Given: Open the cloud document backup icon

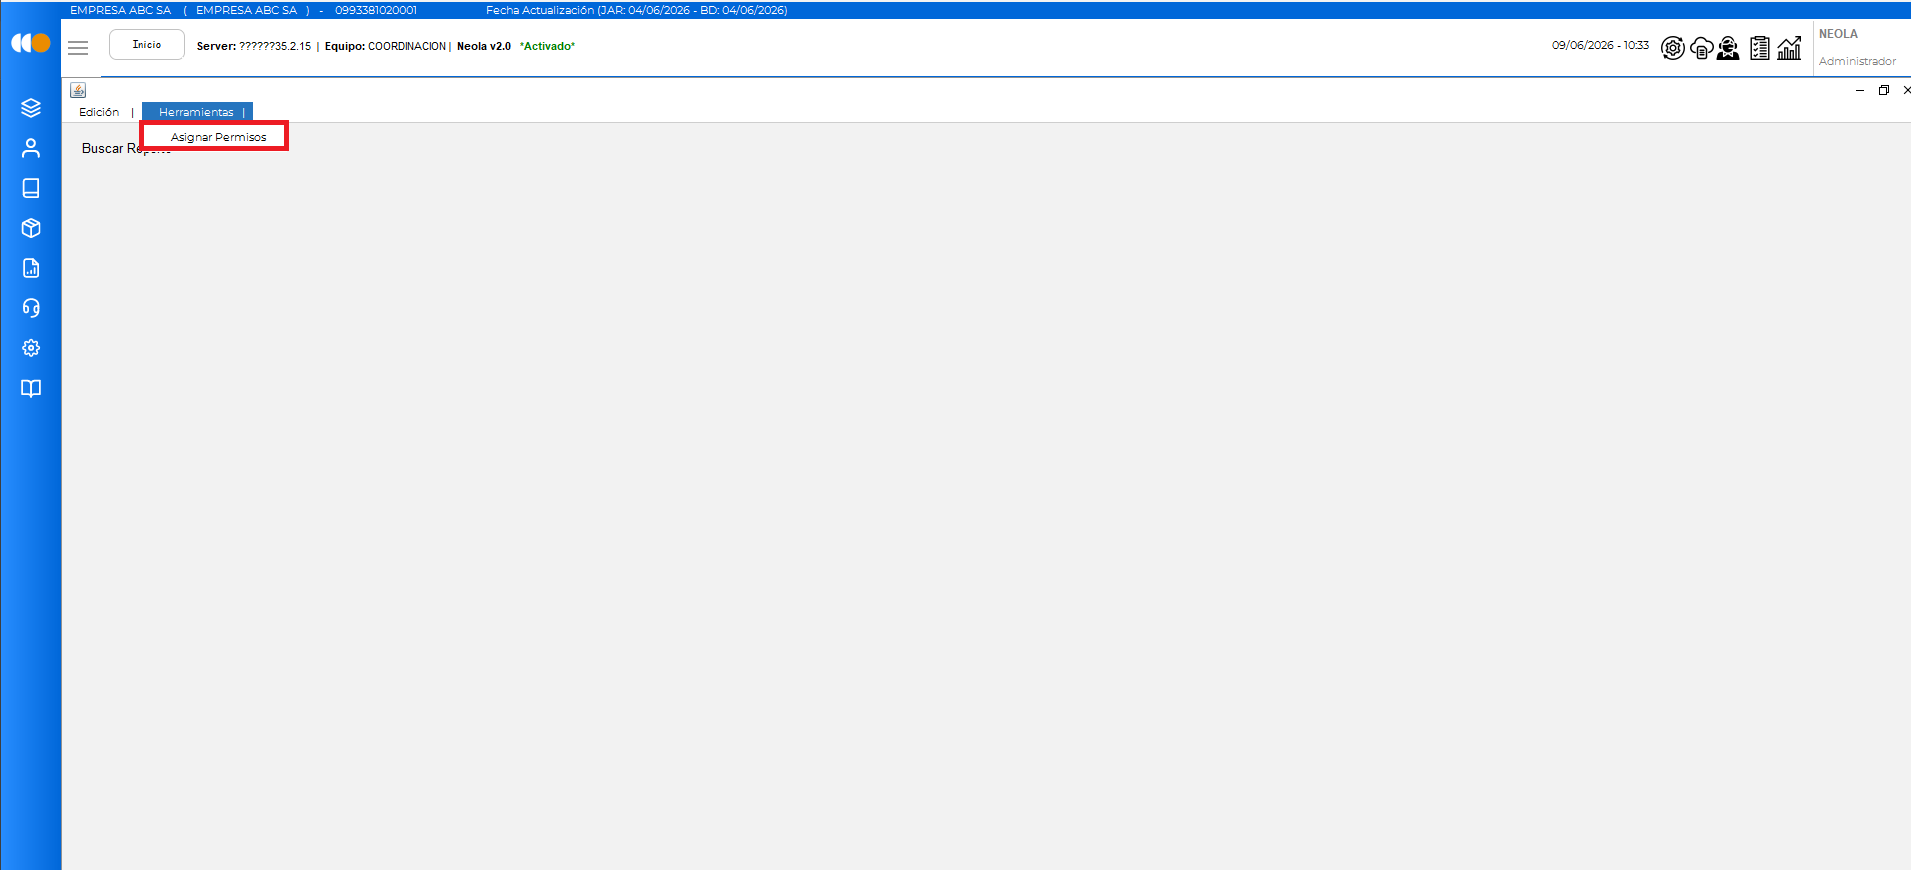Looking at the screenshot, I should 1701,47.
